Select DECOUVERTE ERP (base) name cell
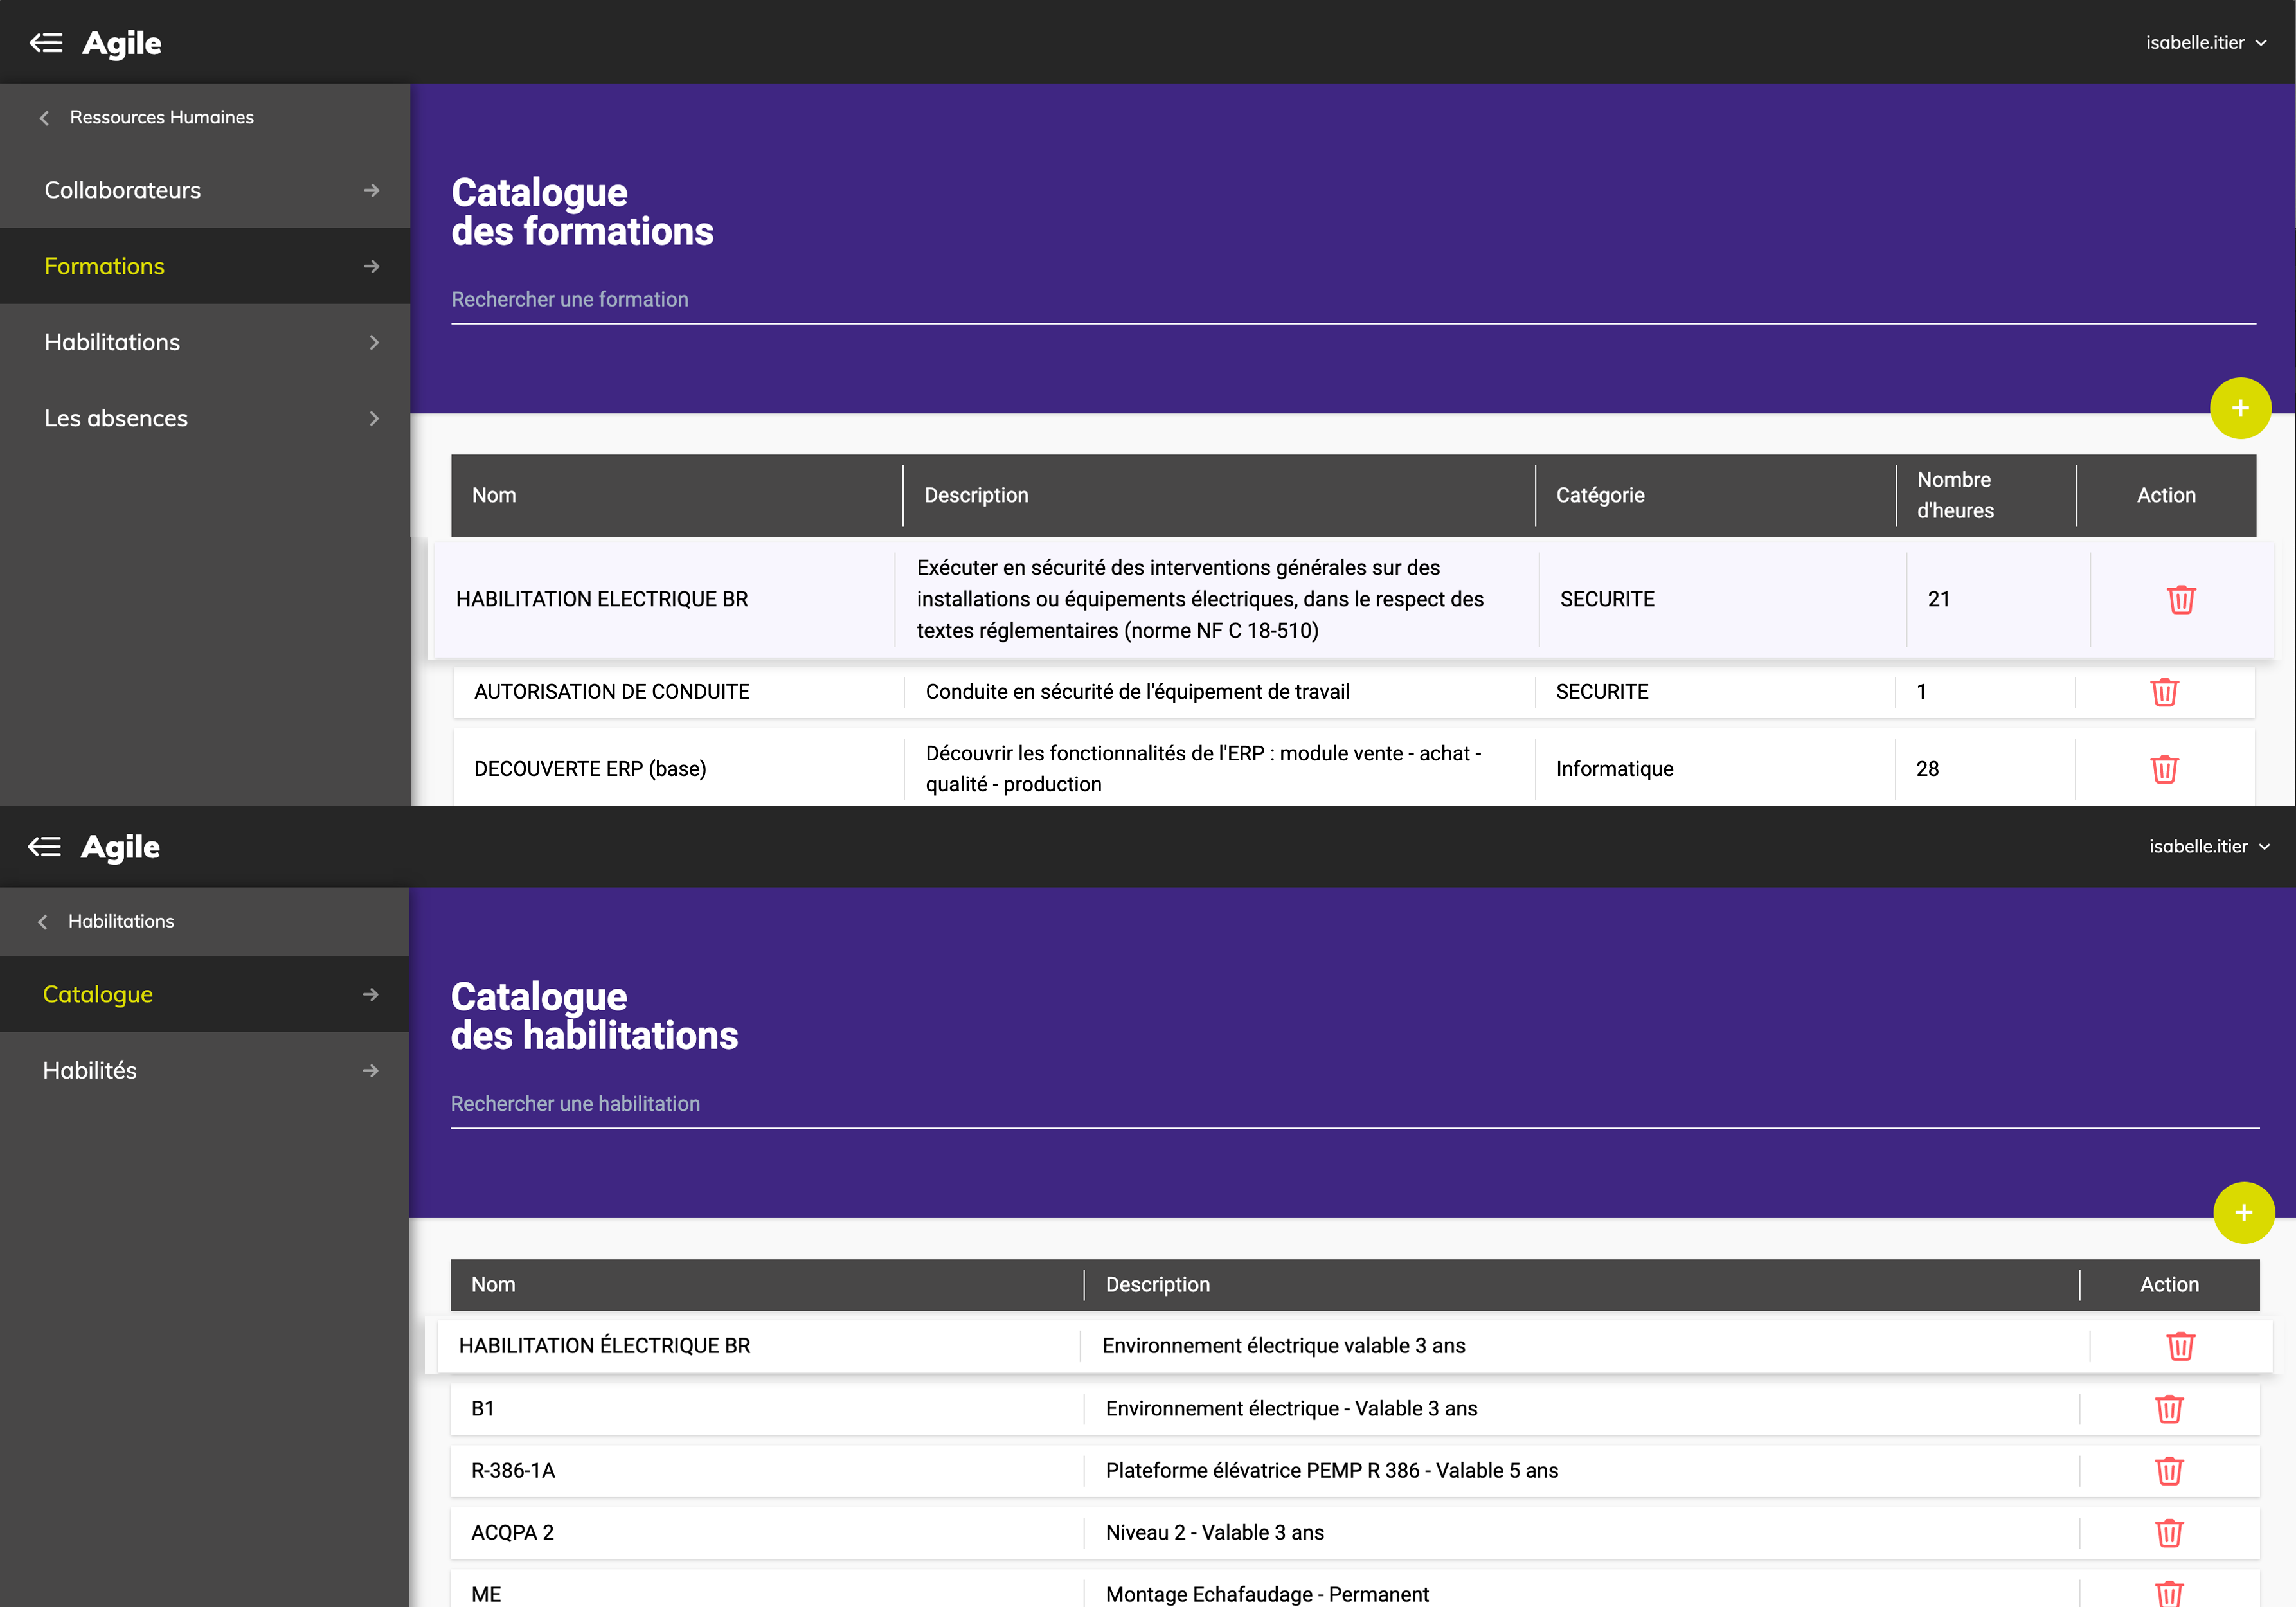 pos(590,769)
